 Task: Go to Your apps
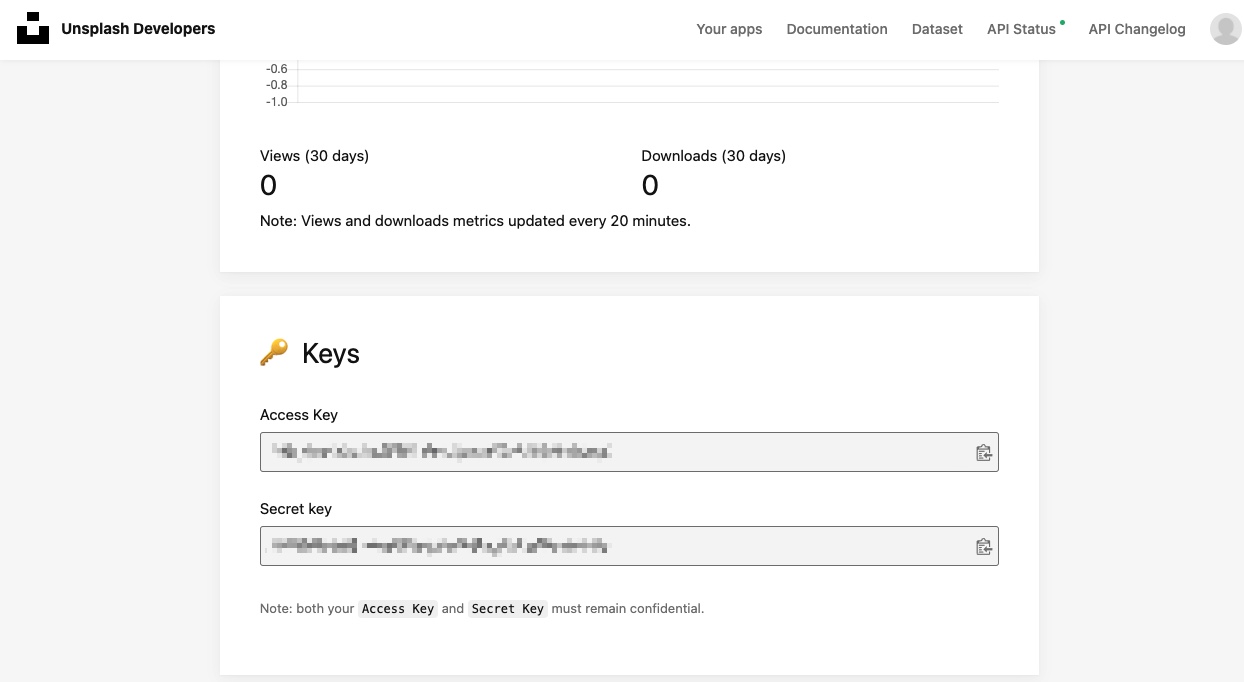[729, 29]
